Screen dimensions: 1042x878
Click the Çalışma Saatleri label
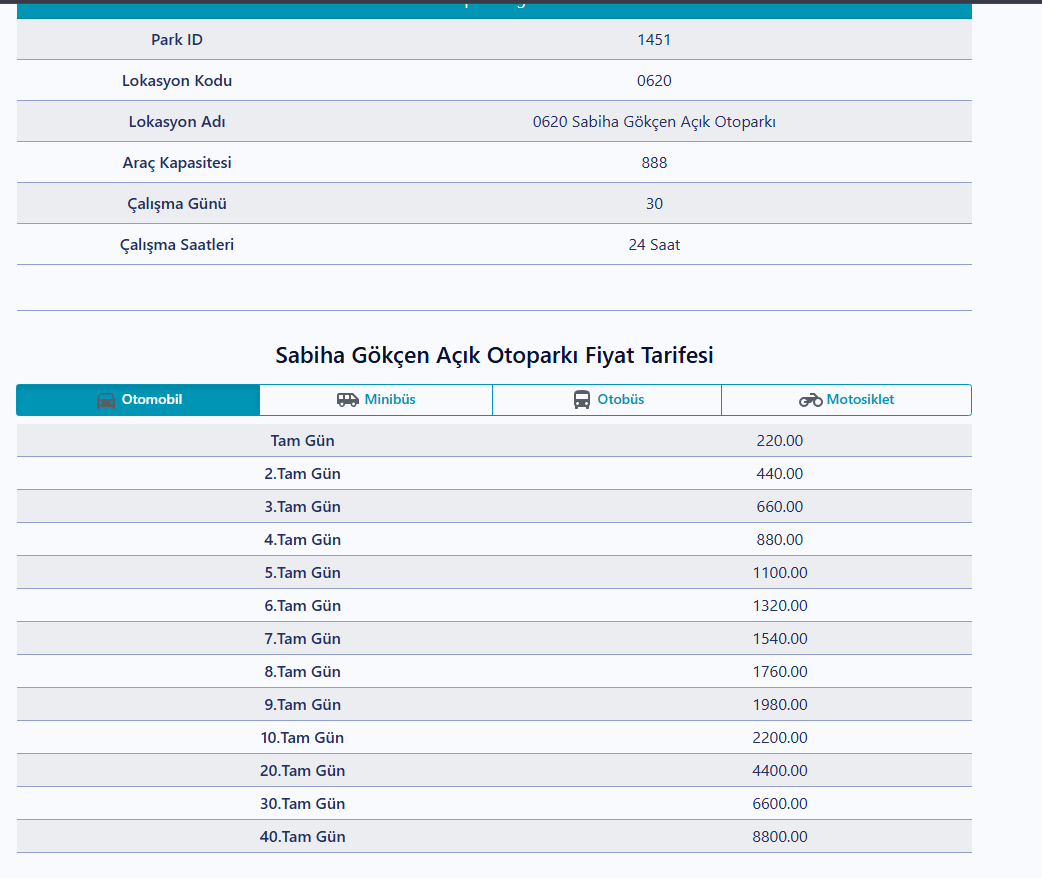click(x=177, y=245)
